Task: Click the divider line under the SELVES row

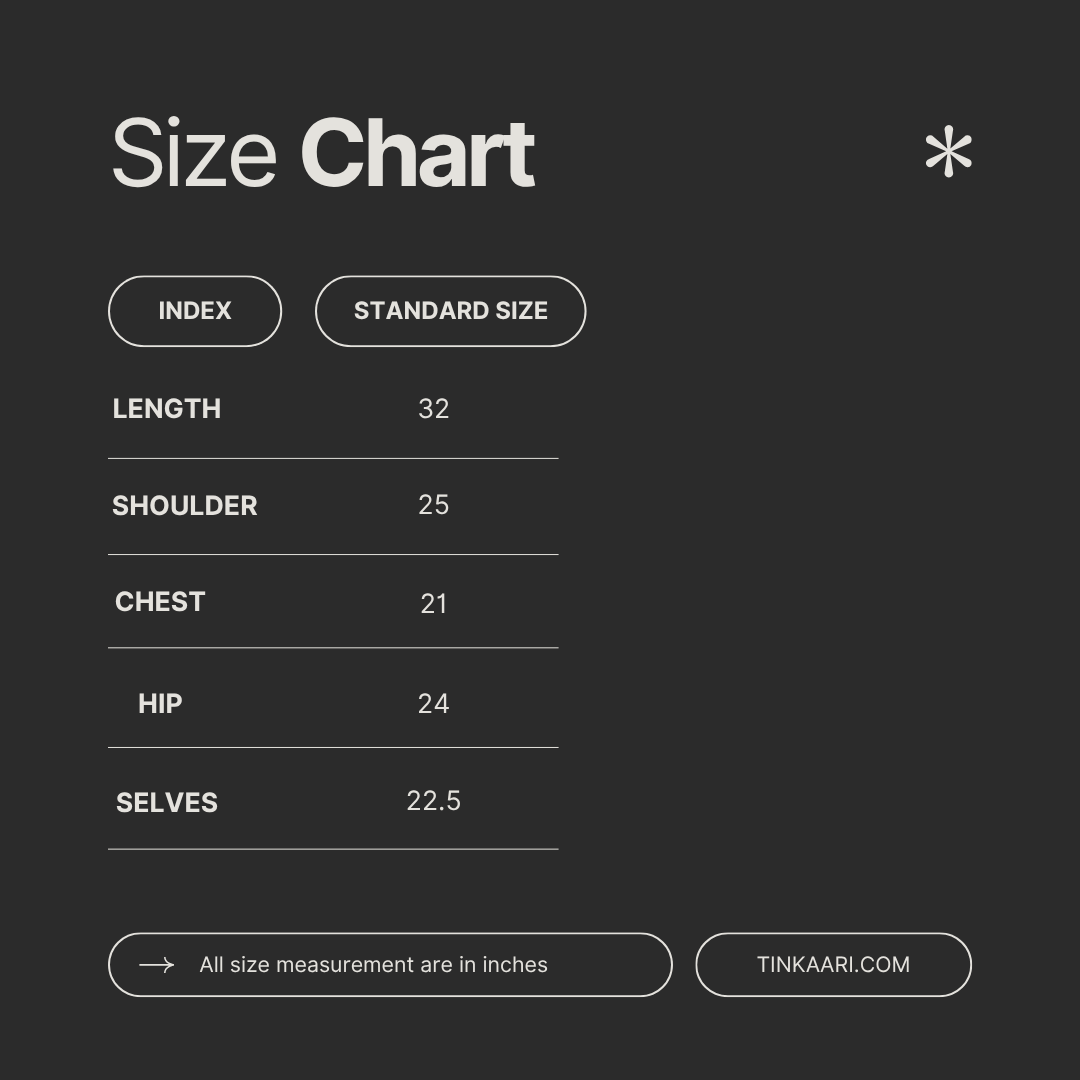Action: click(333, 849)
